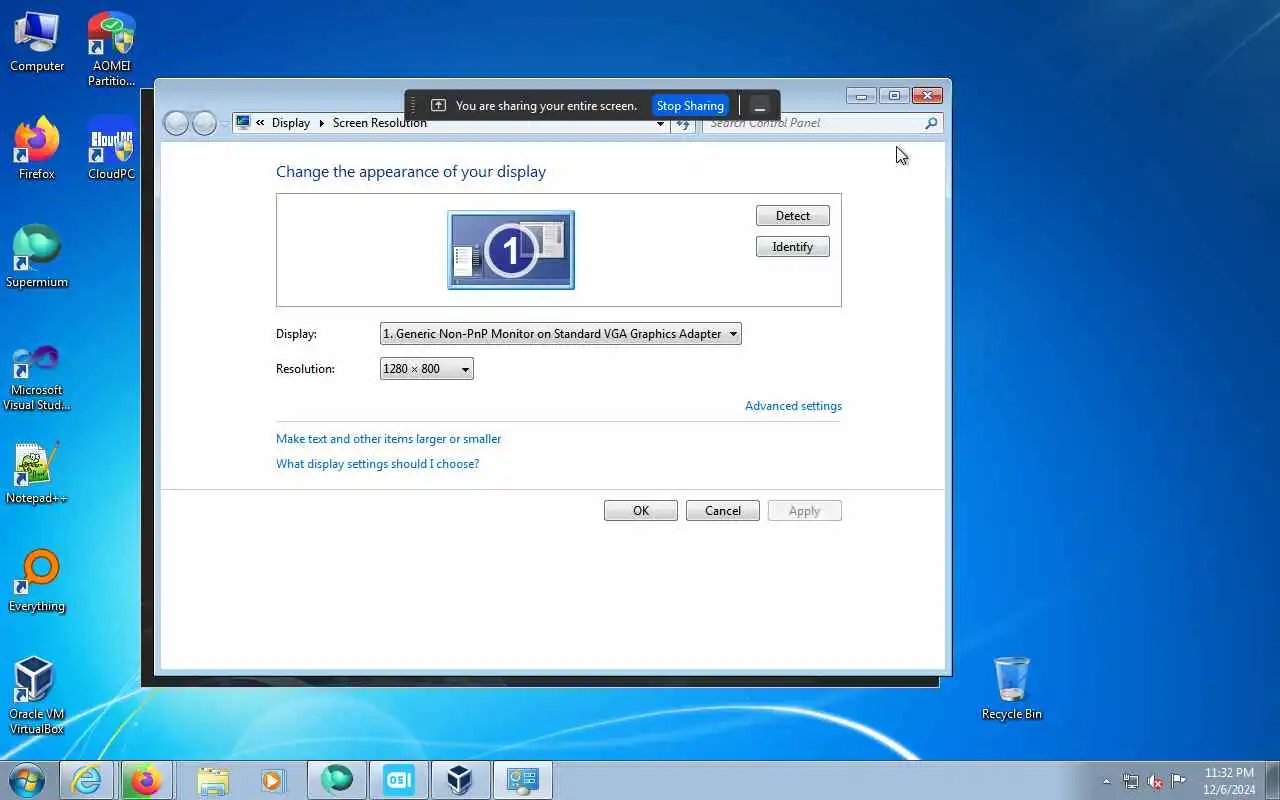Launch Internet Explorer from the taskbar
Image resolution: width=1280 pixels, height=800 pixels.
87,780
